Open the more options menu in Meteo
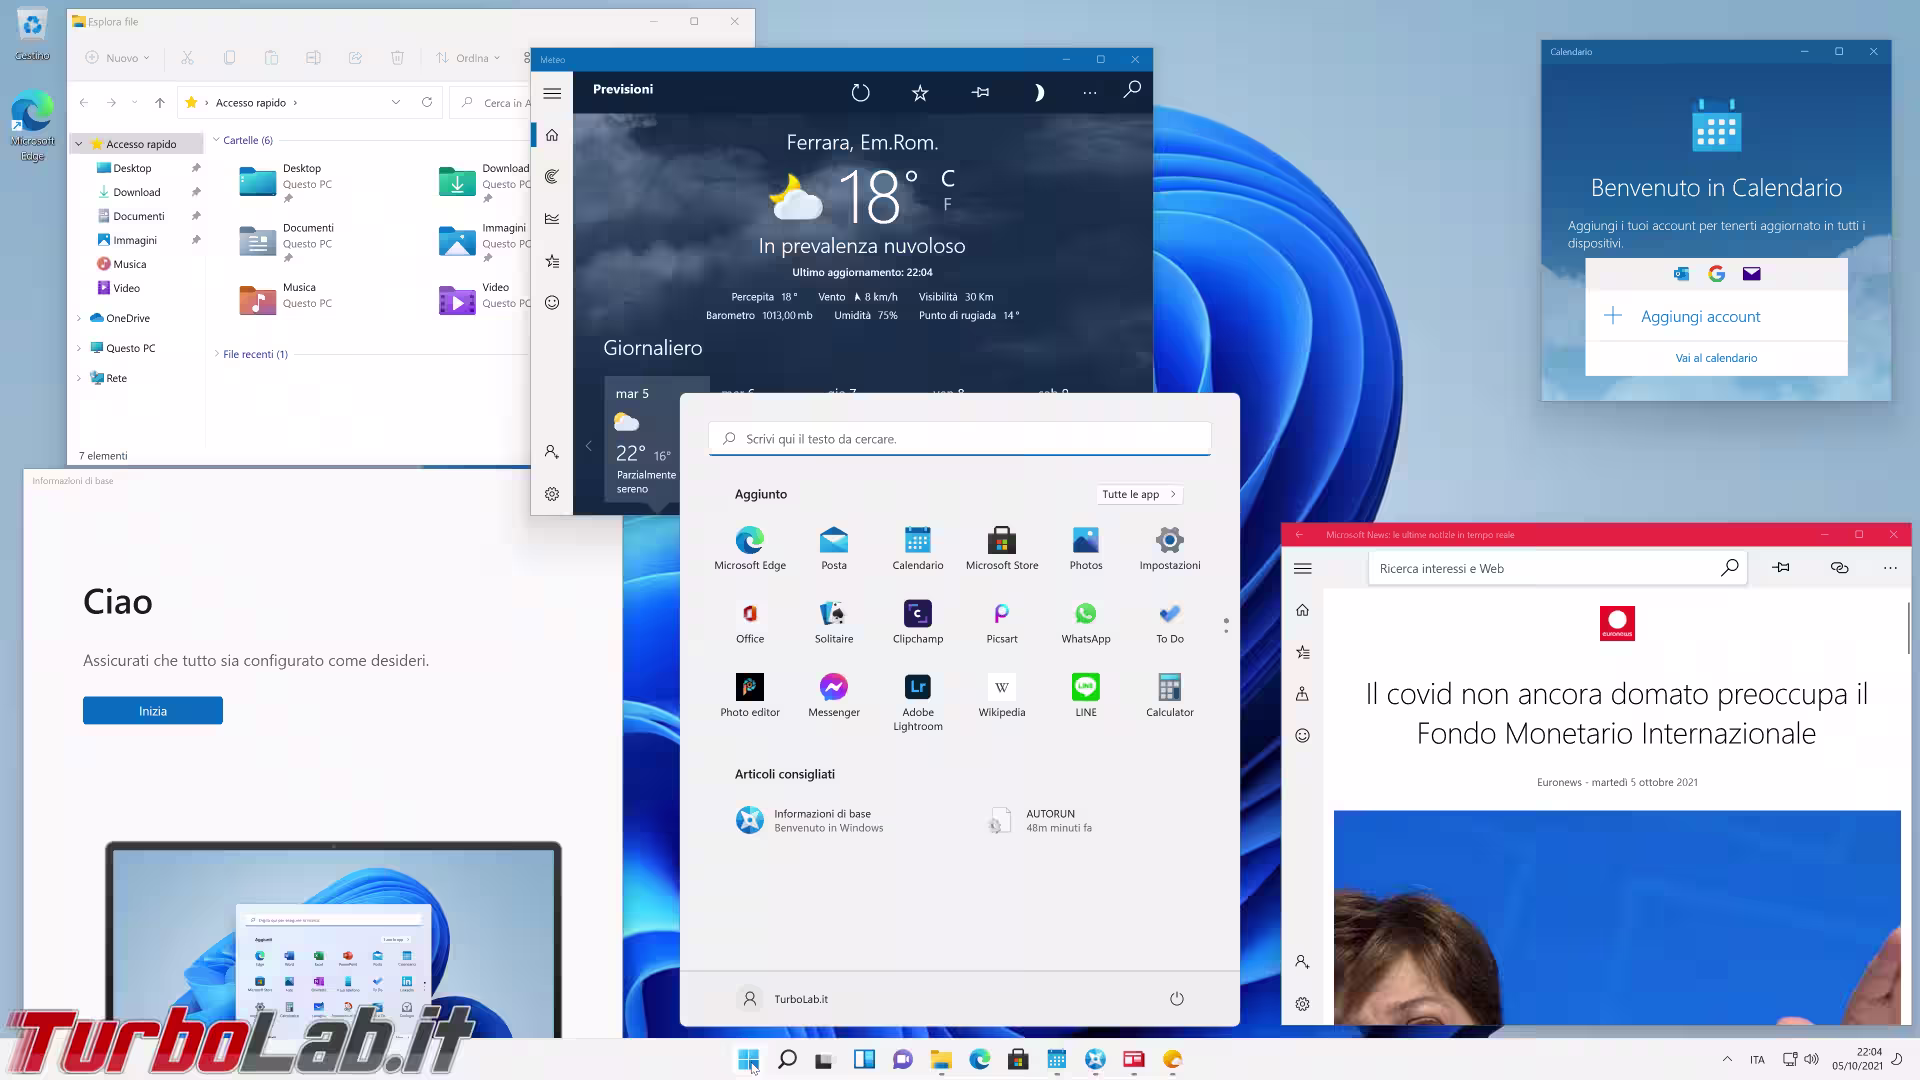Screen dimensions: 1920x1080 point(1090,93)
